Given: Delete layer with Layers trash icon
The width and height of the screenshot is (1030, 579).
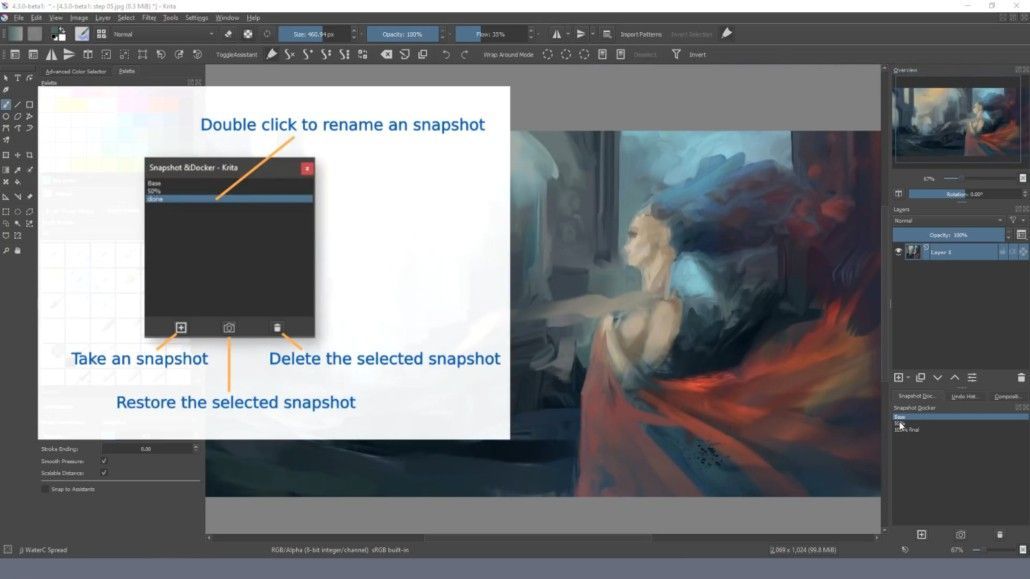Looking at the screenshot, I should 1021,377.
